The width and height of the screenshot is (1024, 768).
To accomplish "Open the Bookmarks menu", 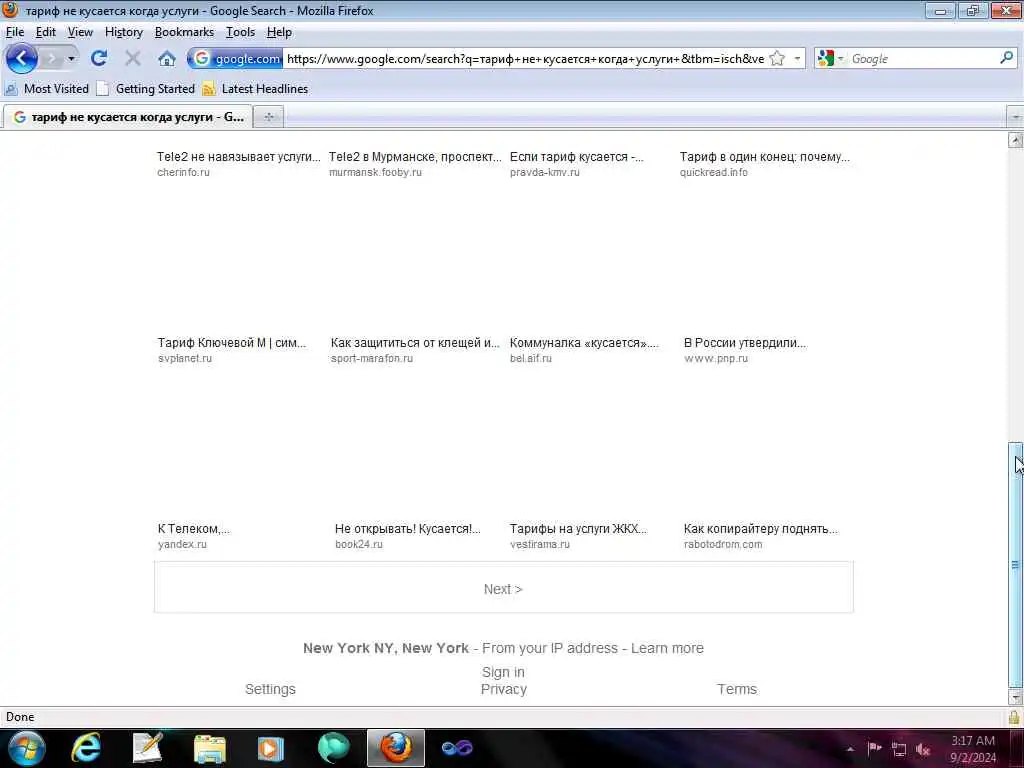I will coord(184,32).
